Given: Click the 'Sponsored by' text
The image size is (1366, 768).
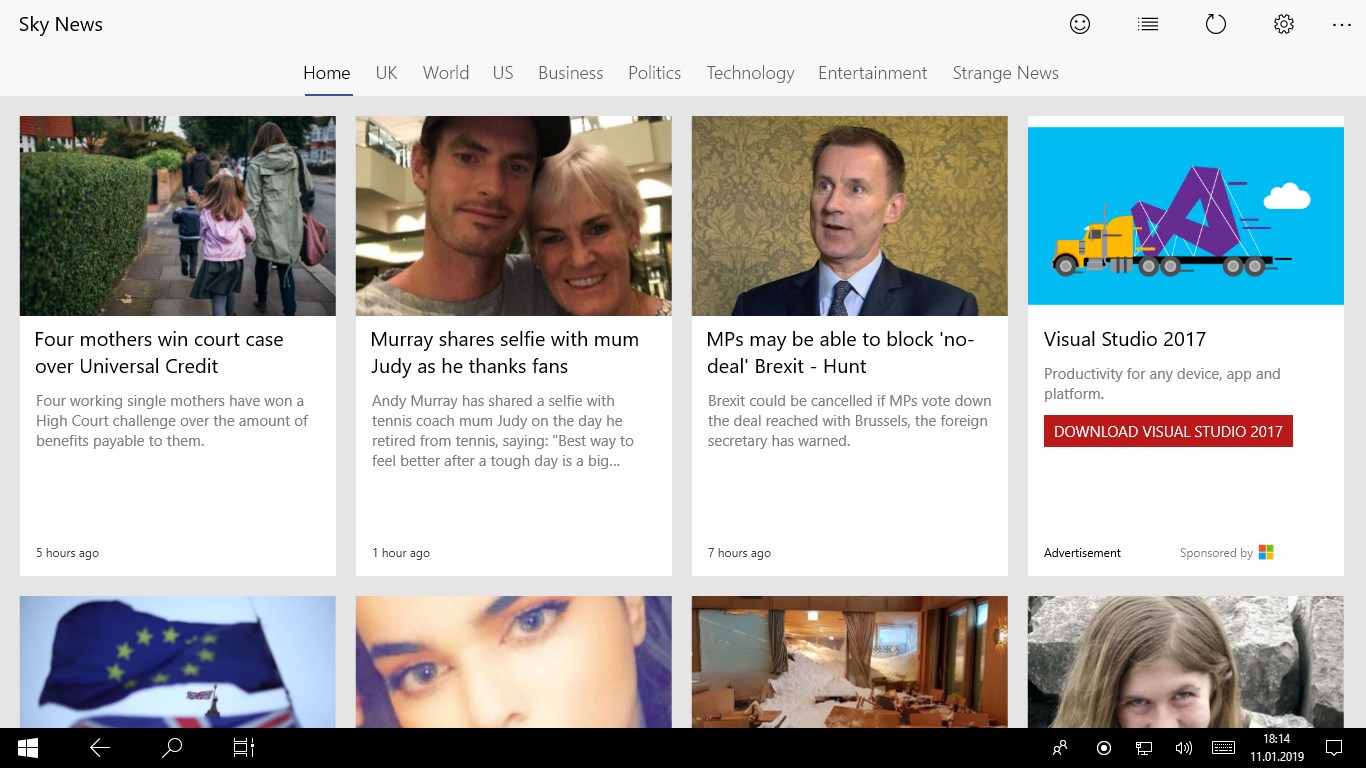Looking at the screenshot, I should [1216, 553].
